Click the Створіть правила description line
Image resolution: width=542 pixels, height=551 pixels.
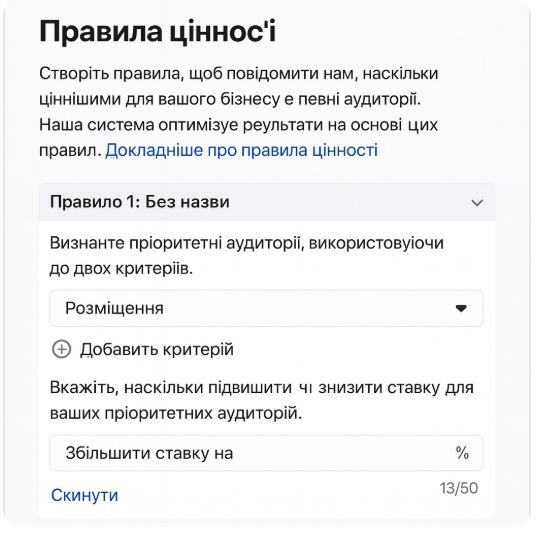[239, 74]
